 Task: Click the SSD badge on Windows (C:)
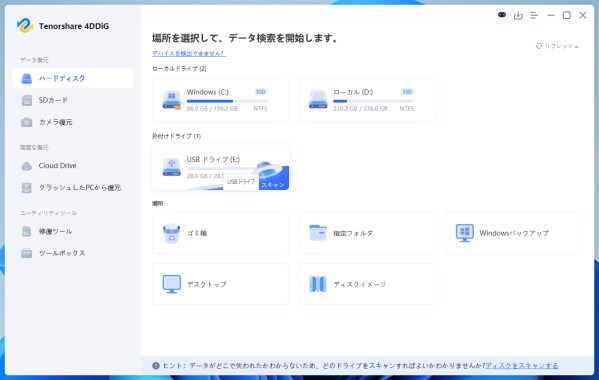(261, 92)
